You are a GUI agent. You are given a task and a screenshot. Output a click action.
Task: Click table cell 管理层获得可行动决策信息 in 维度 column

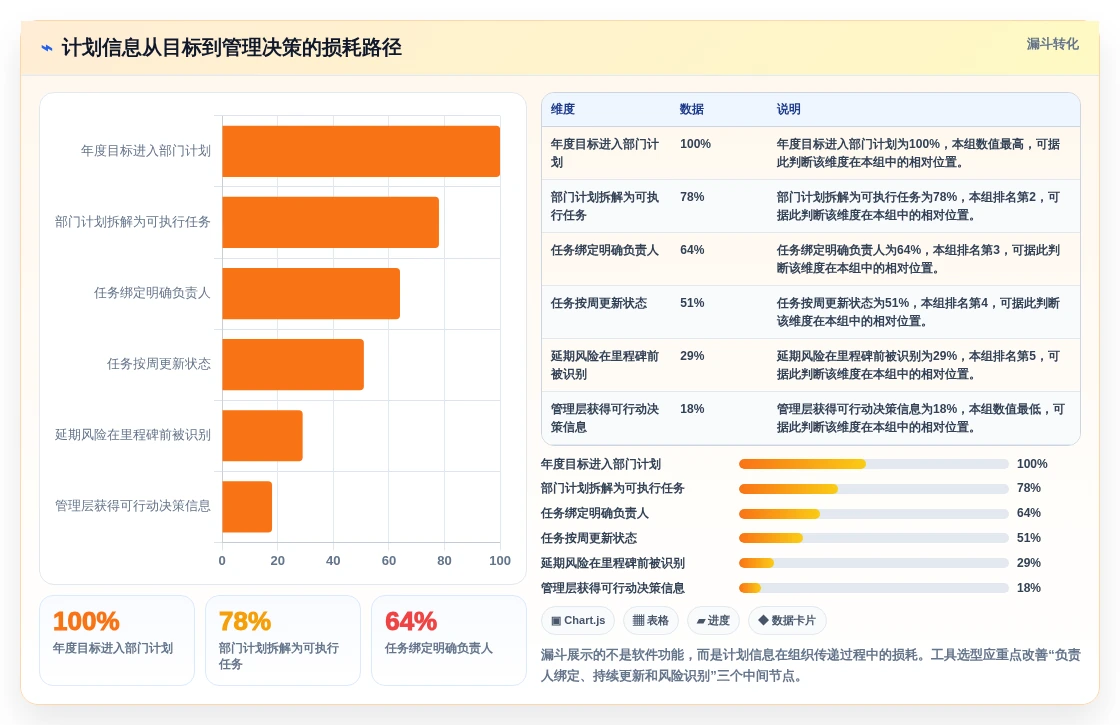(x=605, y=418)
